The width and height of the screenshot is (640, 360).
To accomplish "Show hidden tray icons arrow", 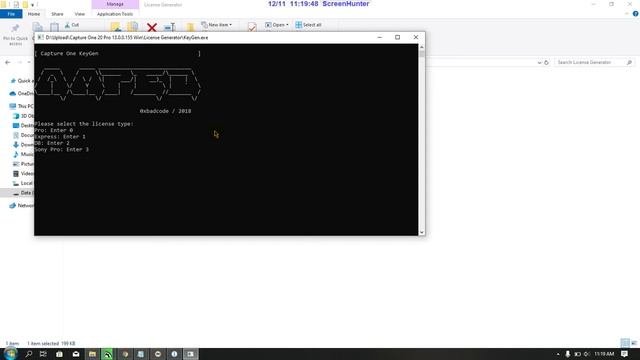I will pyautogui.click(x=558, y=354).
